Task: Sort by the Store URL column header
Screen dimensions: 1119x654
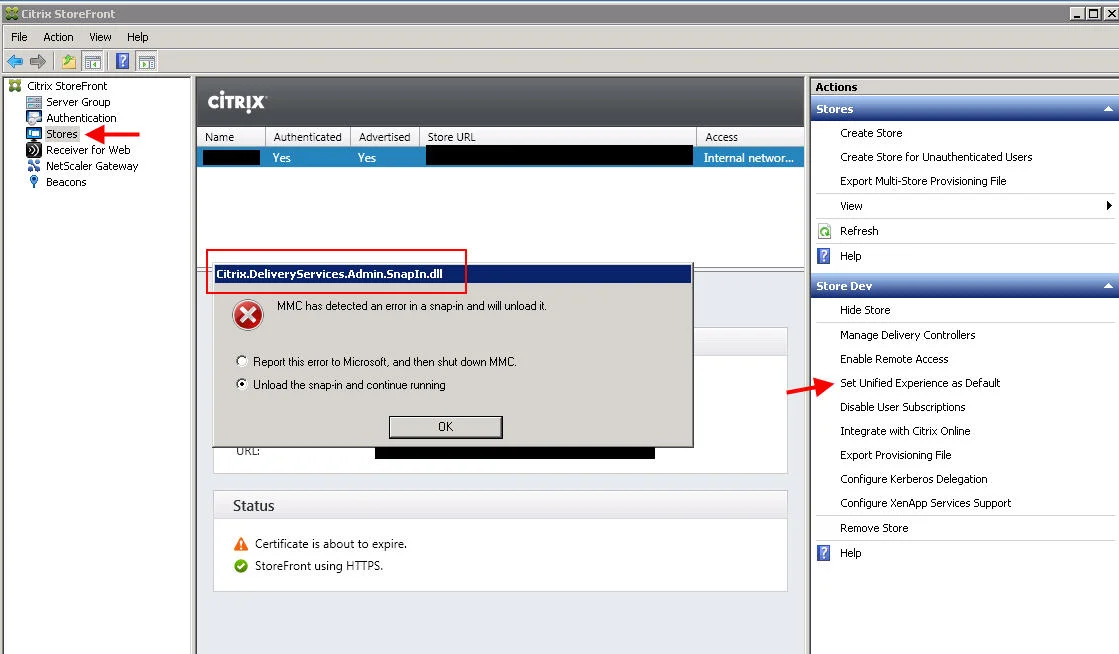Action: coord(557,137)
